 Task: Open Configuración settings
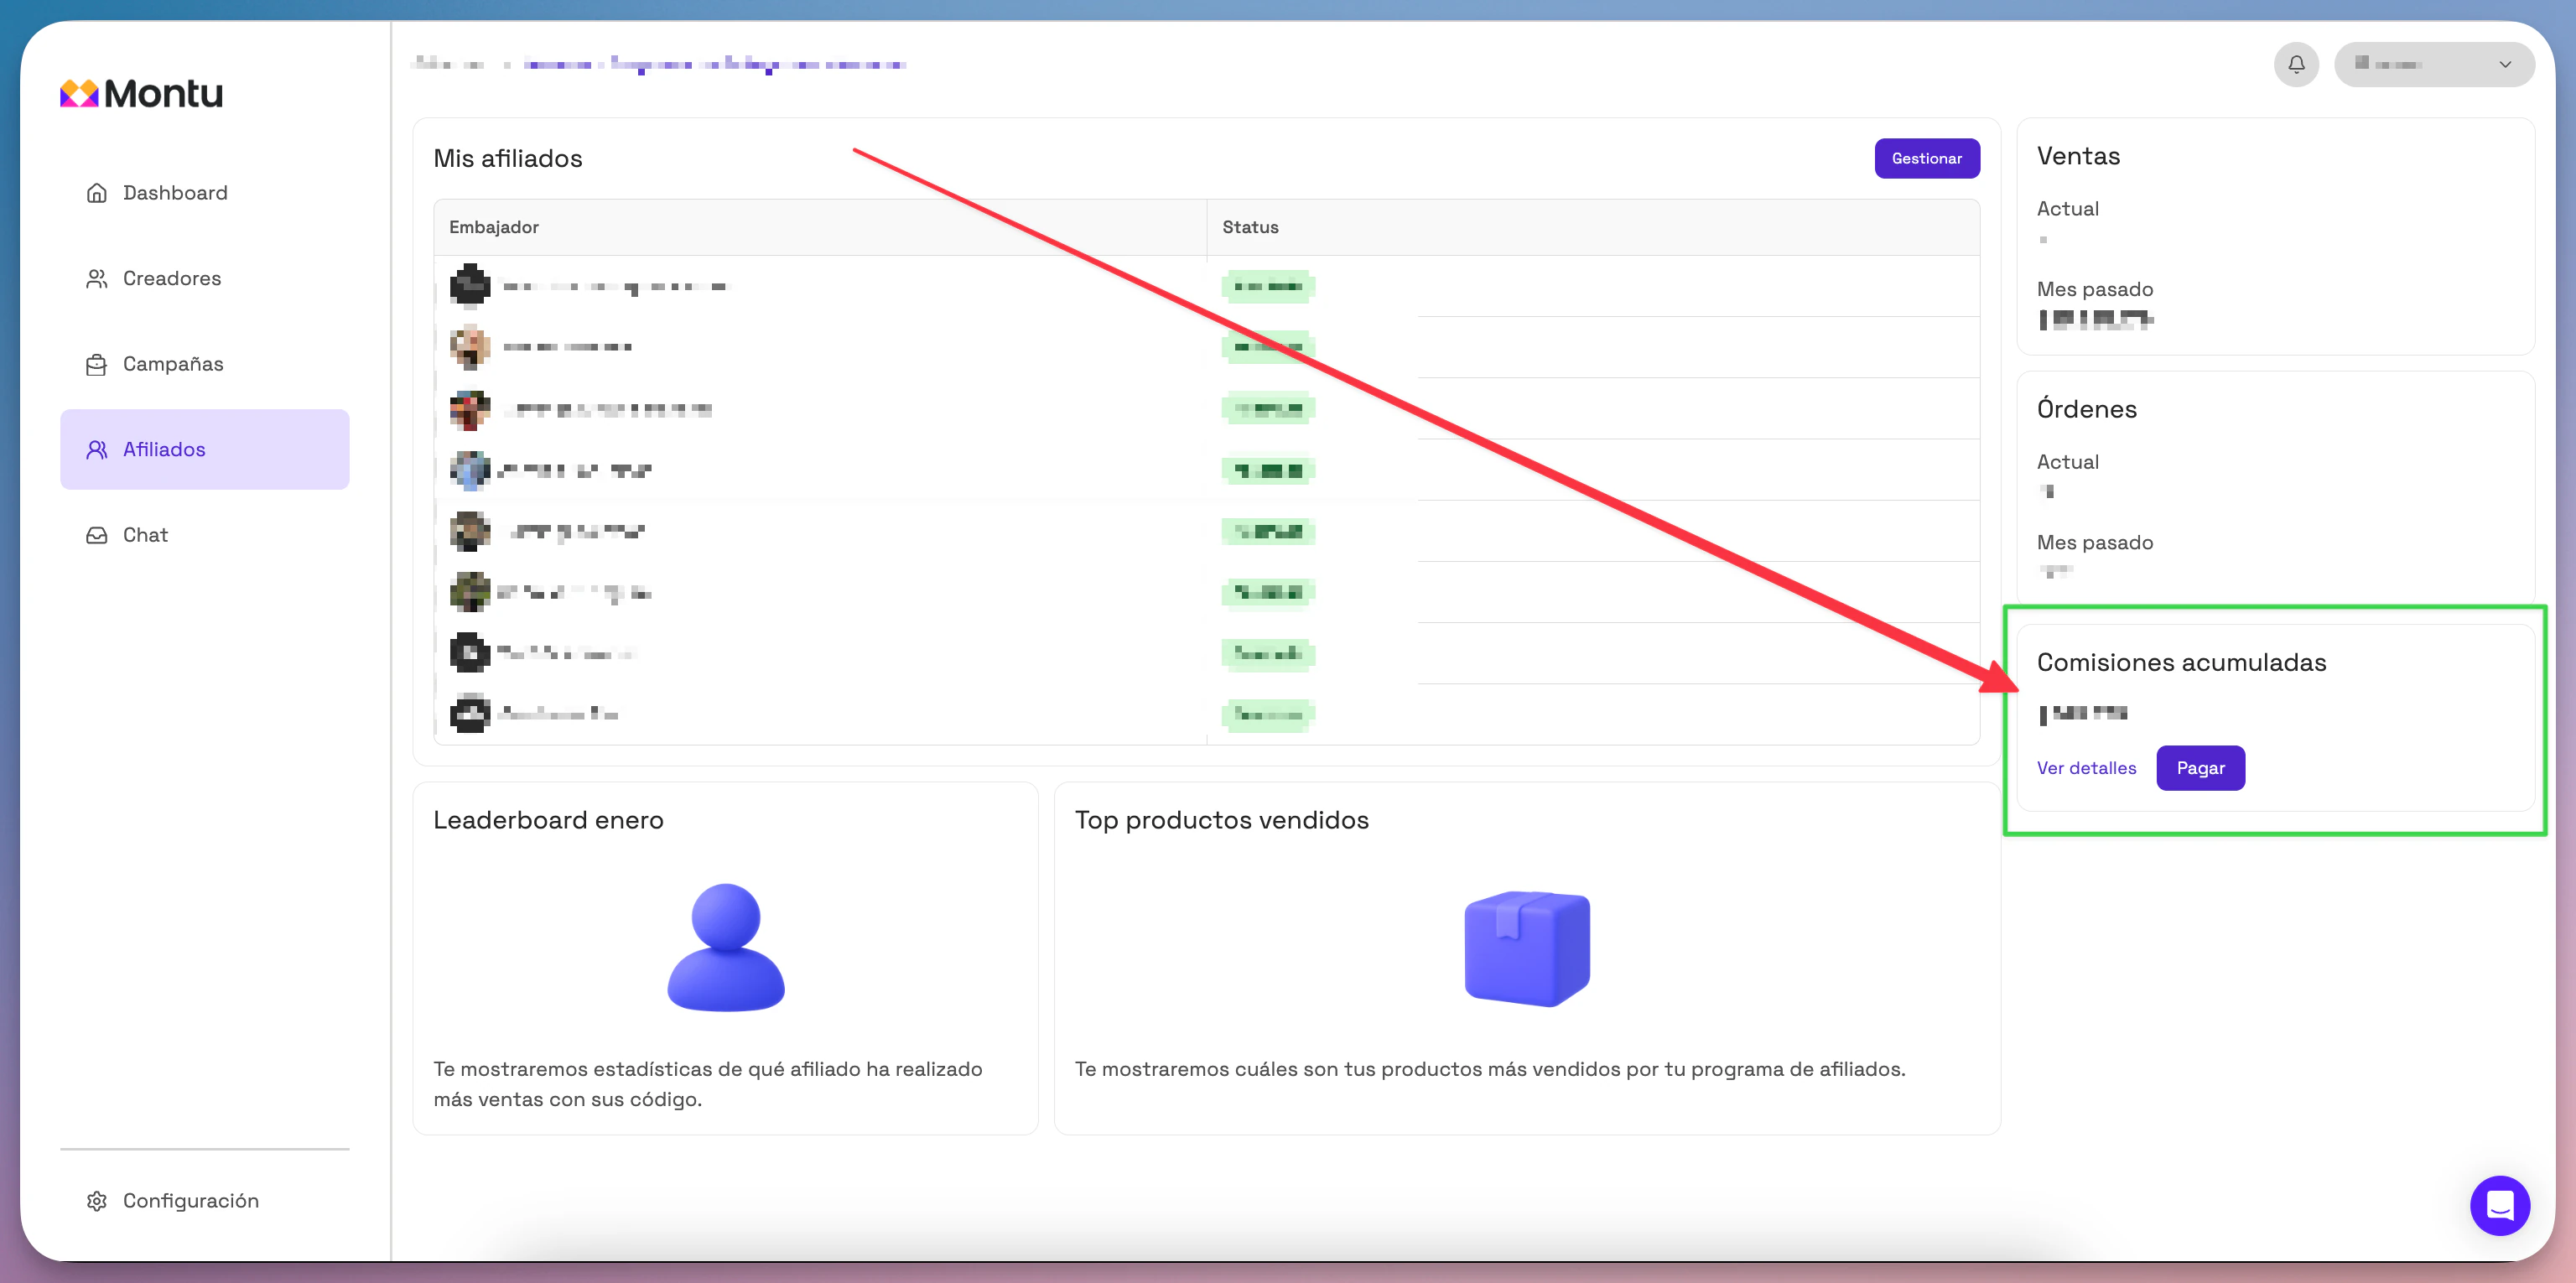coord(205,1201)
